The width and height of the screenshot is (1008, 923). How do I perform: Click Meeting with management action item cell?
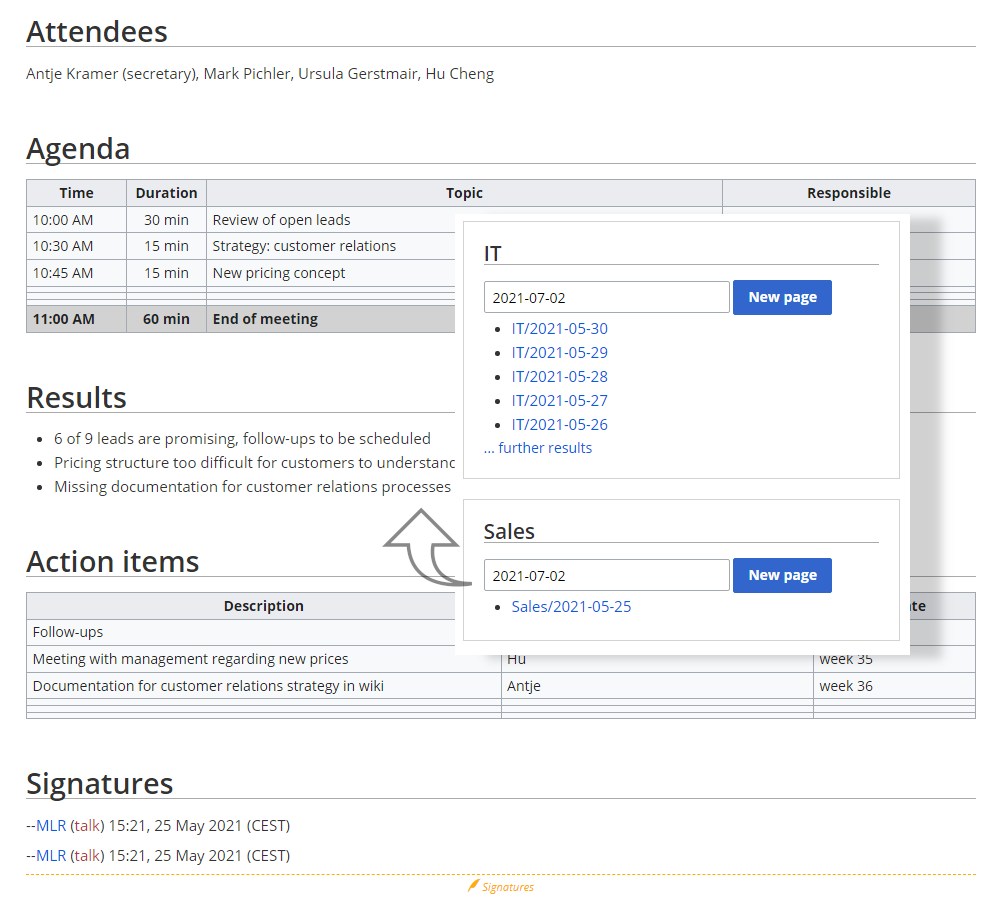coord(264,659)
